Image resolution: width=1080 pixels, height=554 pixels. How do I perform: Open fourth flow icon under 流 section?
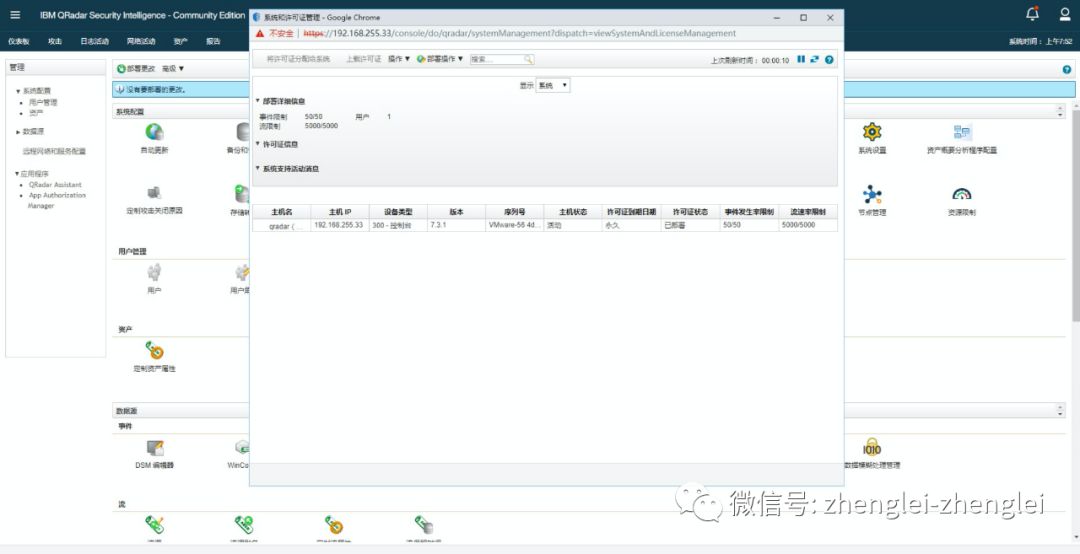click(424, 525)
